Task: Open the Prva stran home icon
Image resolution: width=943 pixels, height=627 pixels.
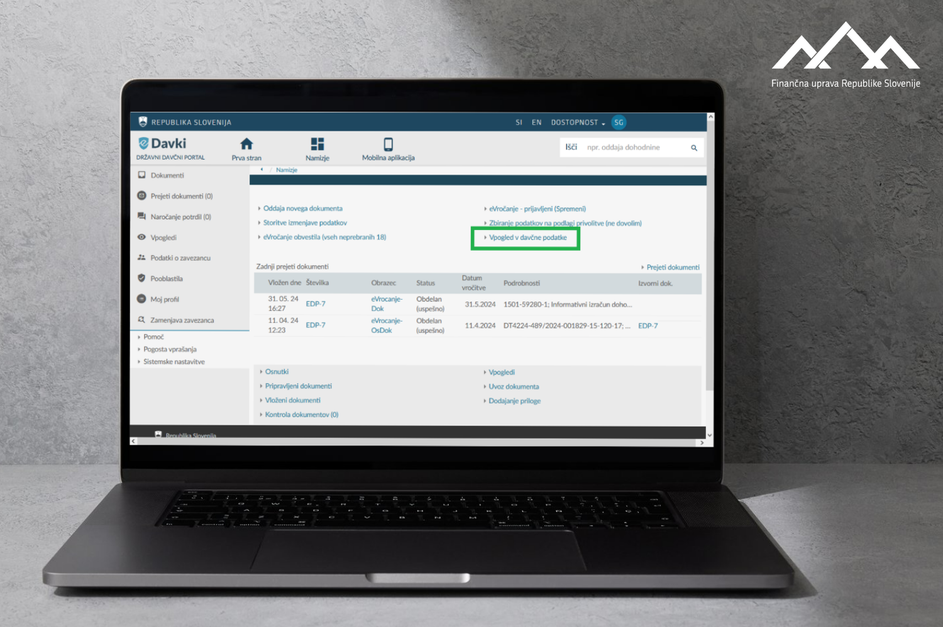Action: point(246,145)
